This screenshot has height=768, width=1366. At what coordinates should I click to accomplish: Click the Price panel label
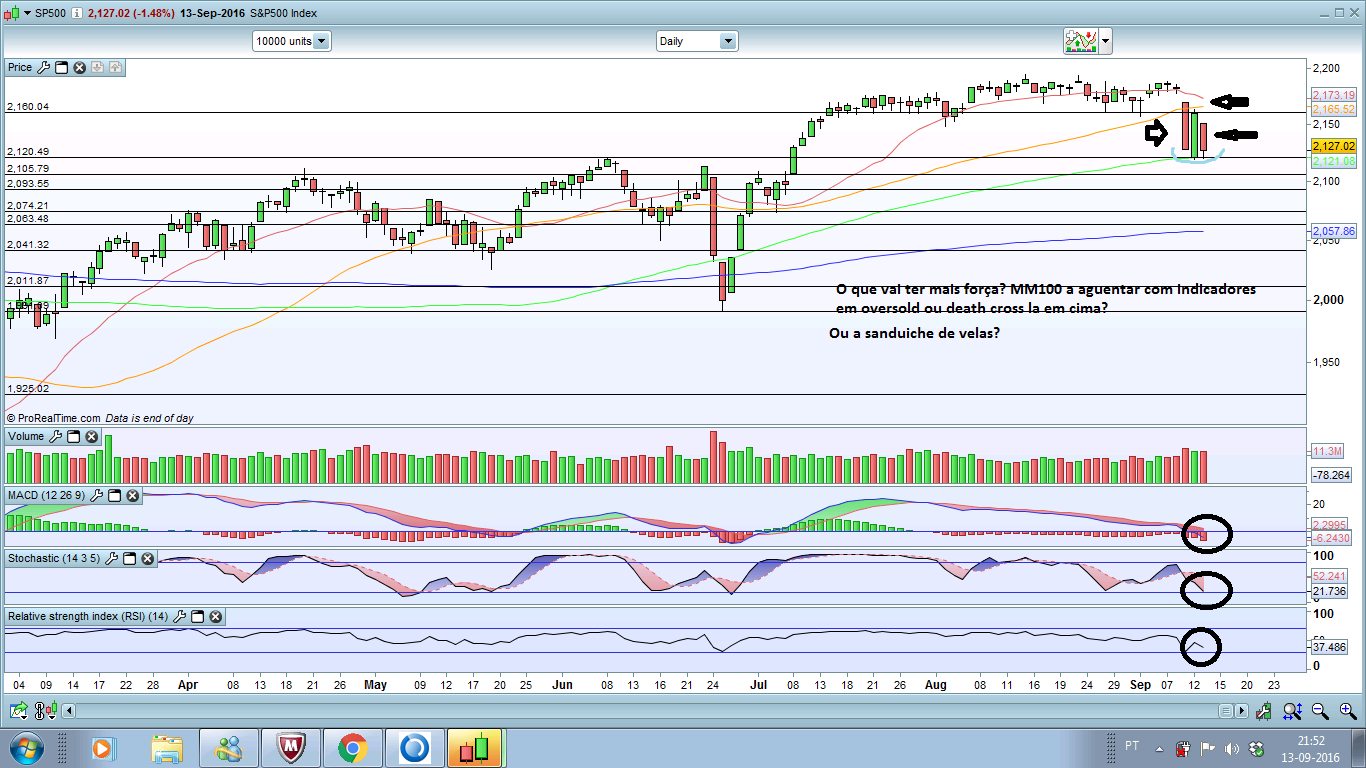coord(20,67)
